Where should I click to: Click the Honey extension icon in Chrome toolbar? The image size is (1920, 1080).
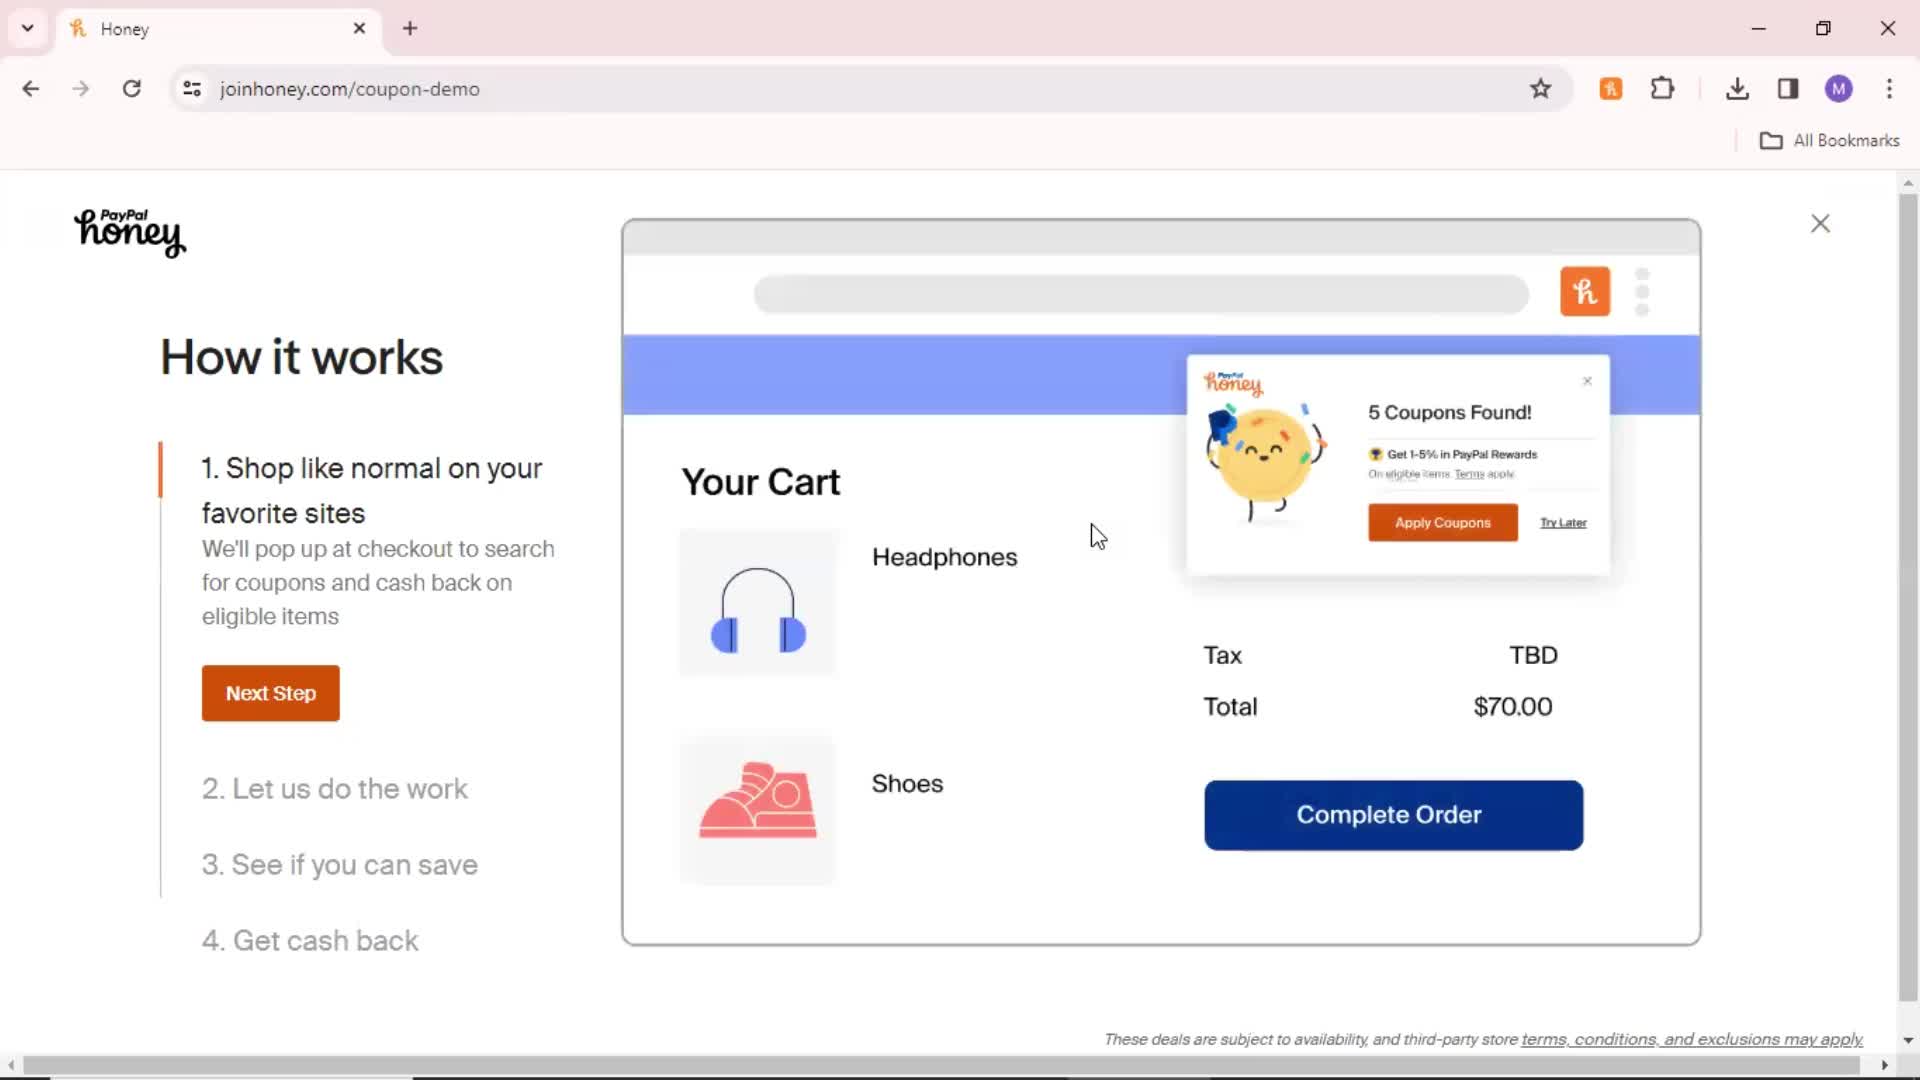(1610, 89)
